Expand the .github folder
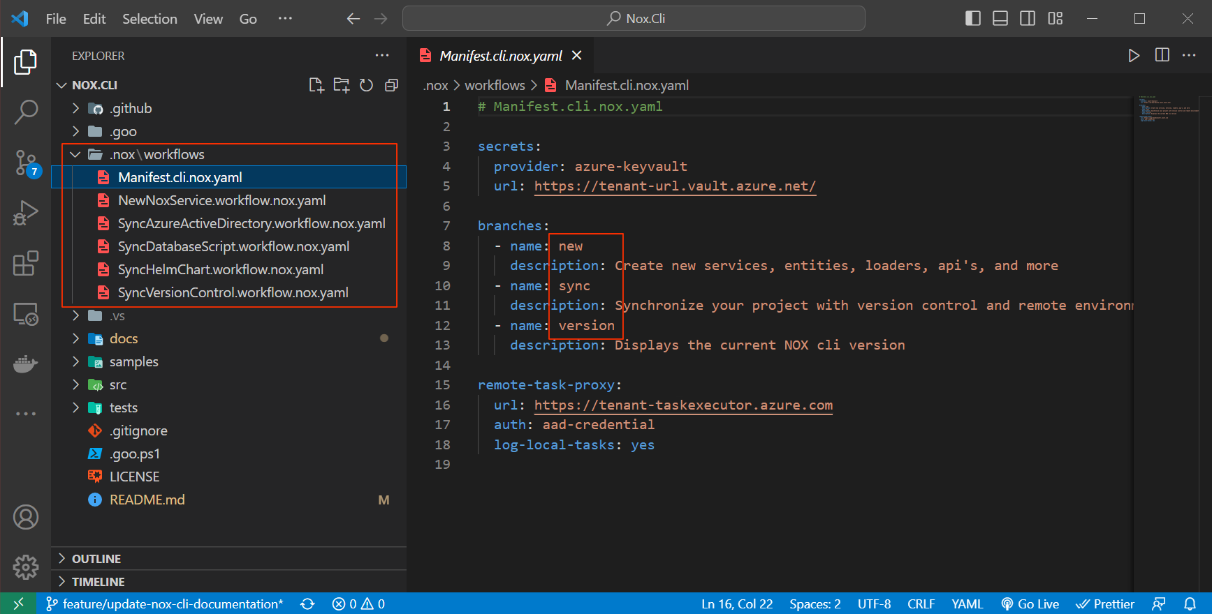Viewport: 1212px width, 614px height. 229,108
